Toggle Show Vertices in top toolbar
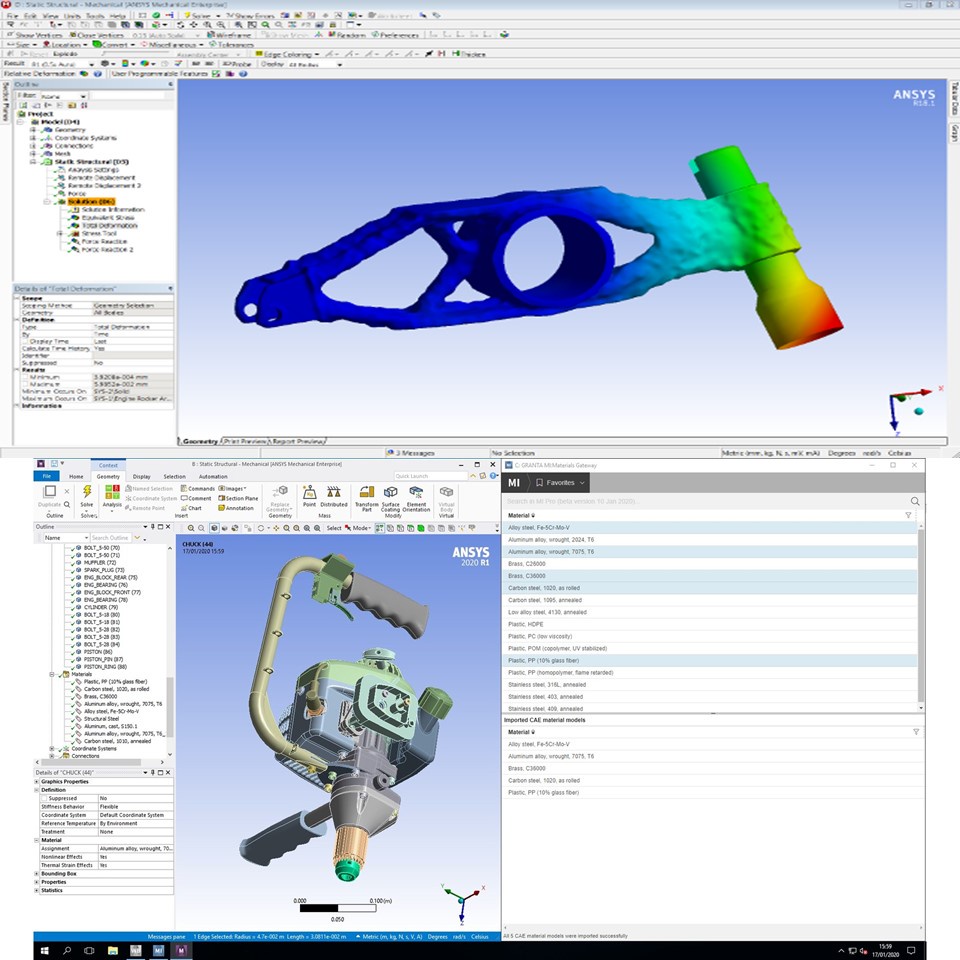The image size is (960, 960). coord(36,35)
